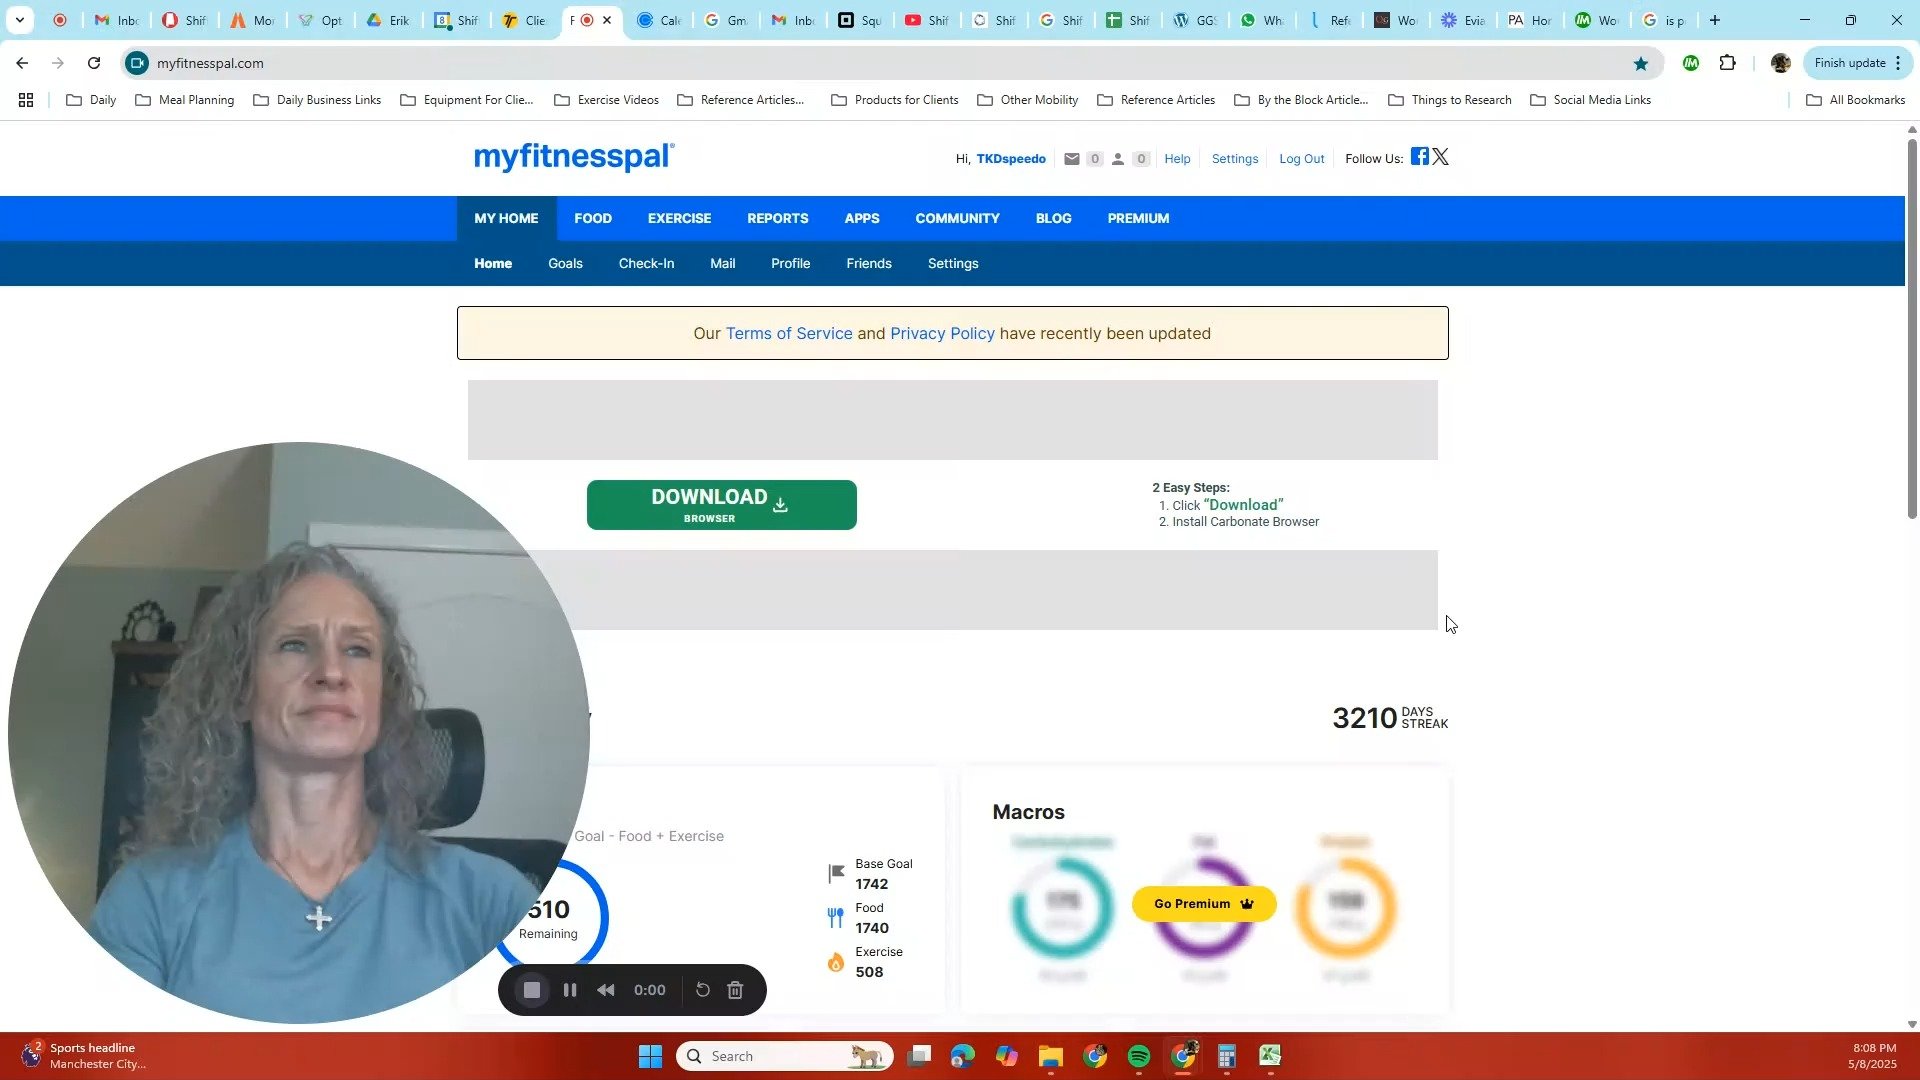The height and width of the screenshot is (1080, 1920).
Task: Open the clock and date in the system tray
Action: (x=1872, y=1057)
